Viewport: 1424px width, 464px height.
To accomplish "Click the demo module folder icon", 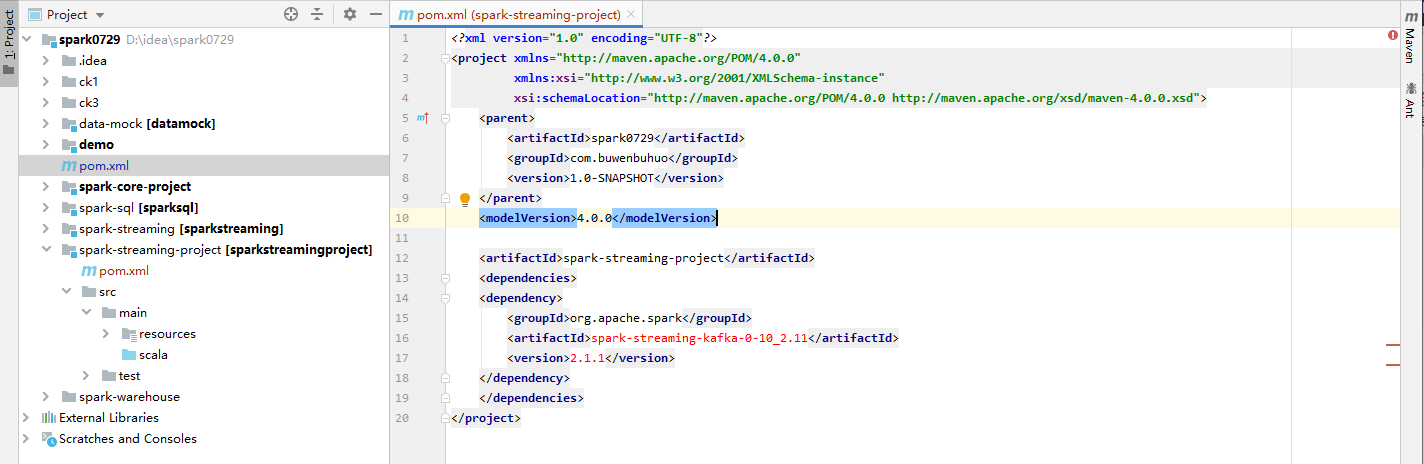I will tap(69, 144).
